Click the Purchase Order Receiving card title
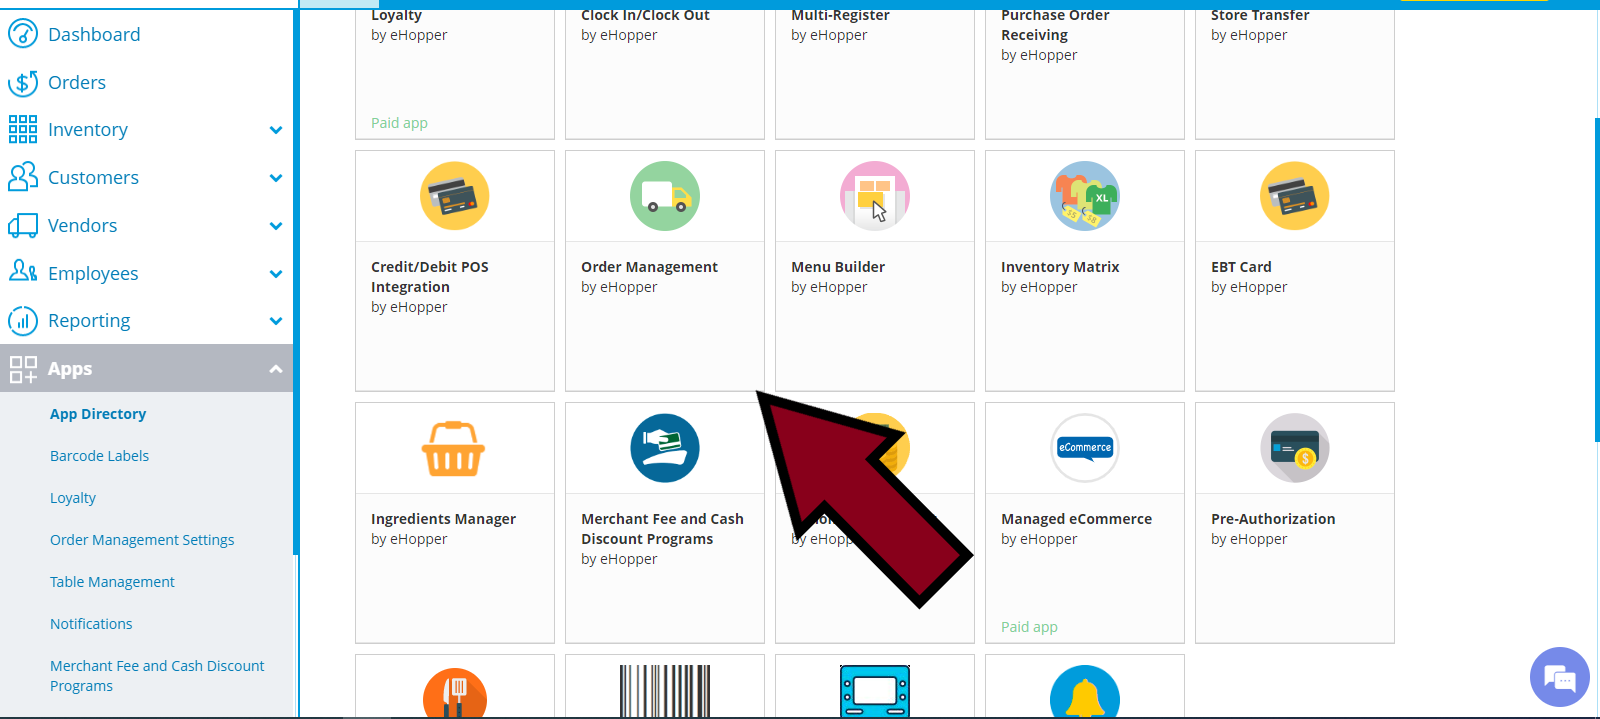The height and width of the screenshot is (719, 1600). tap(1055, 25)
